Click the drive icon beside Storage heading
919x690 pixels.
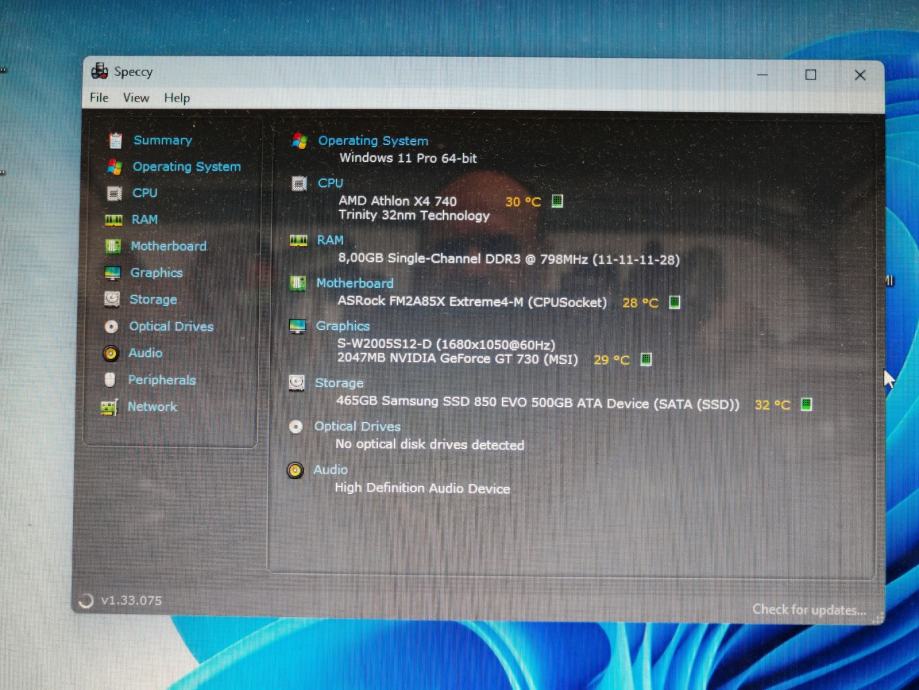point(297,383)
